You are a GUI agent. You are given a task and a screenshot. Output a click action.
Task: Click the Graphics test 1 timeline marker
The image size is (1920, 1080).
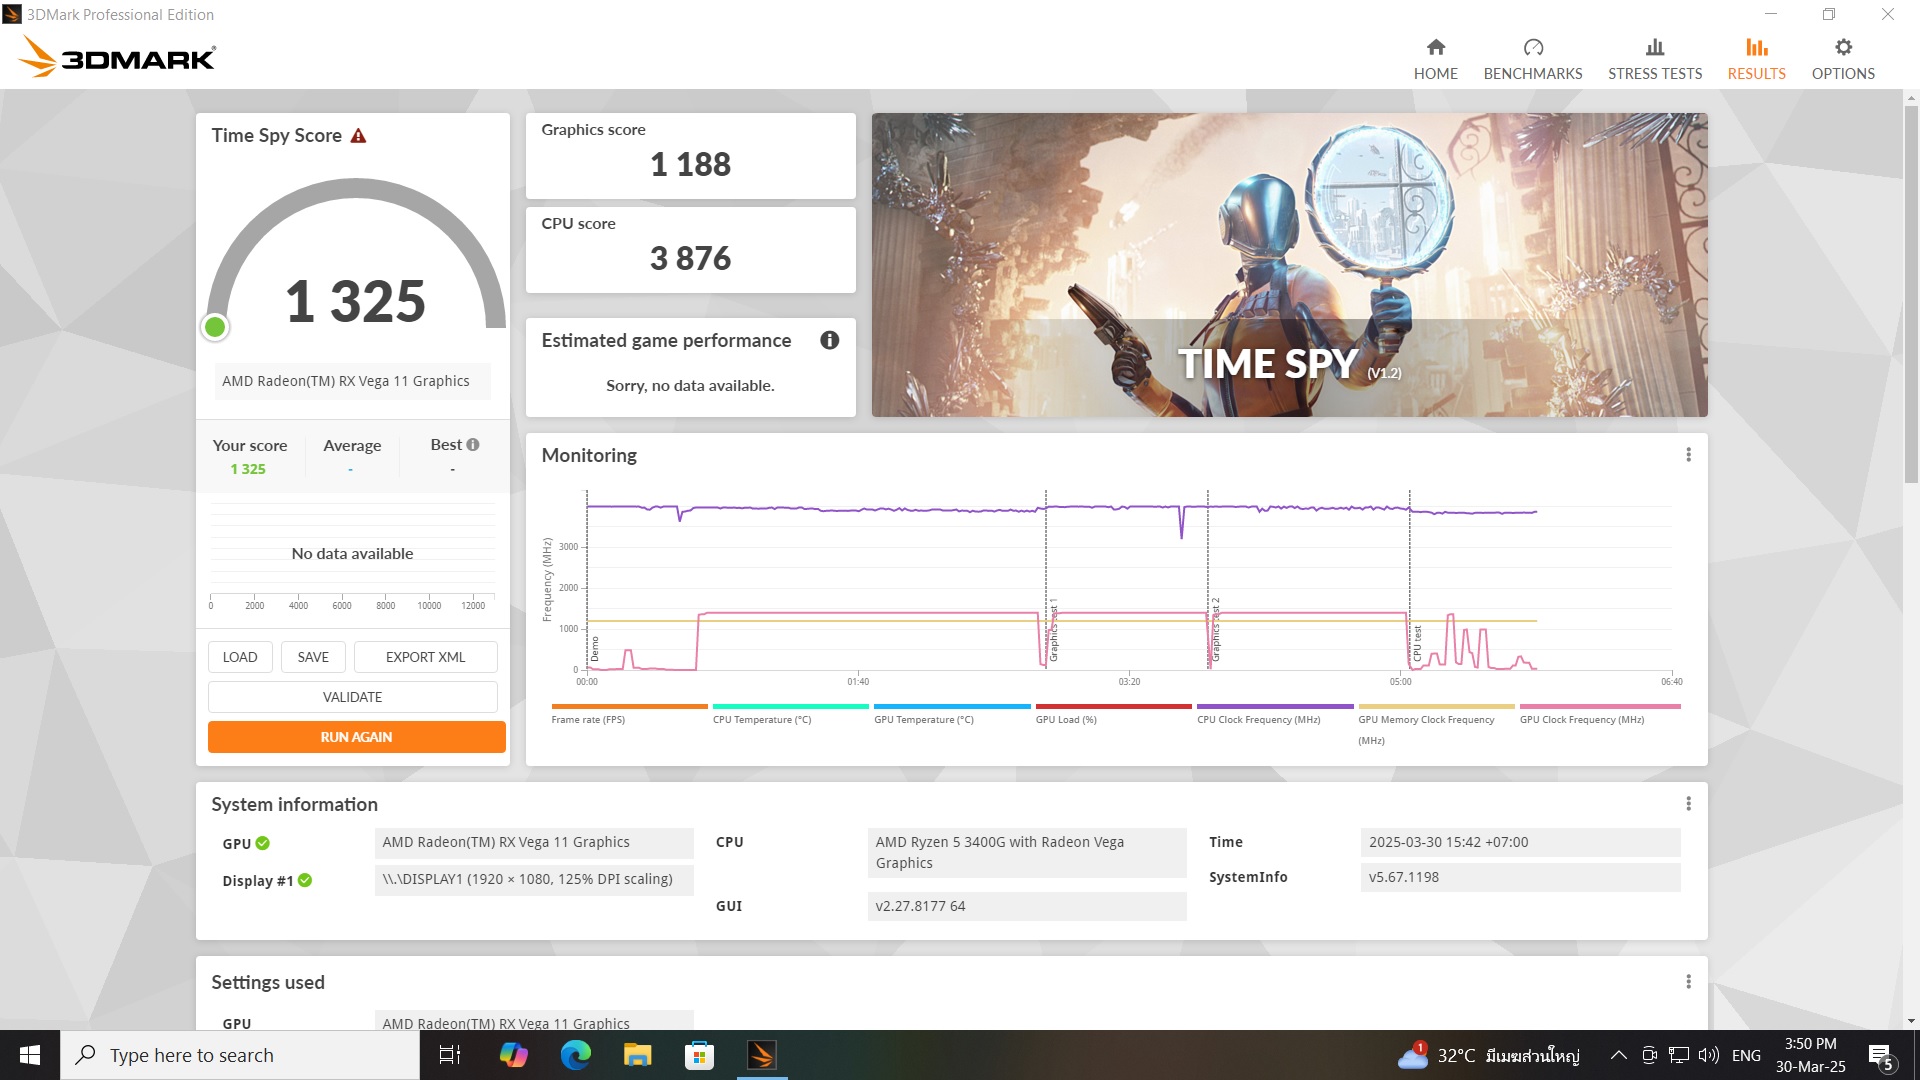click(x=1053, y=631)
